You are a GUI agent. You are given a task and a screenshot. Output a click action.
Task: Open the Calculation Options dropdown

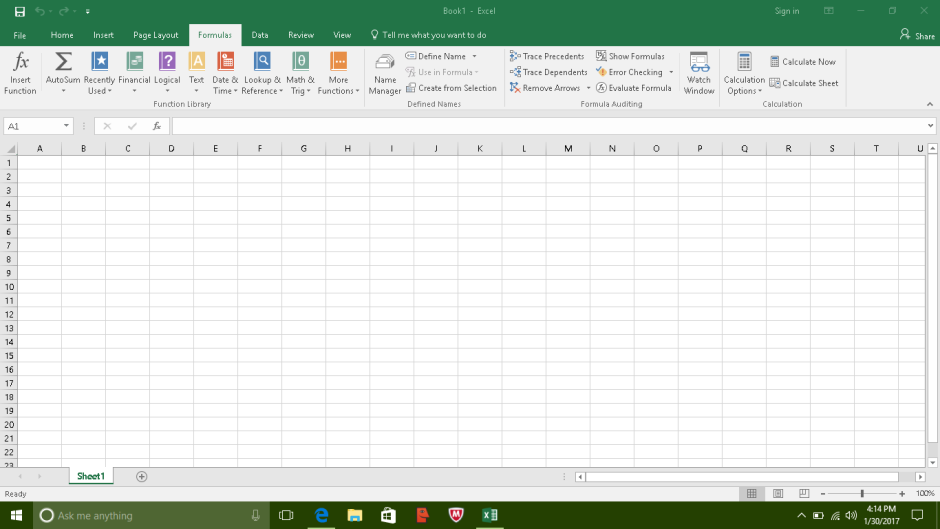(x=744, y=73)
